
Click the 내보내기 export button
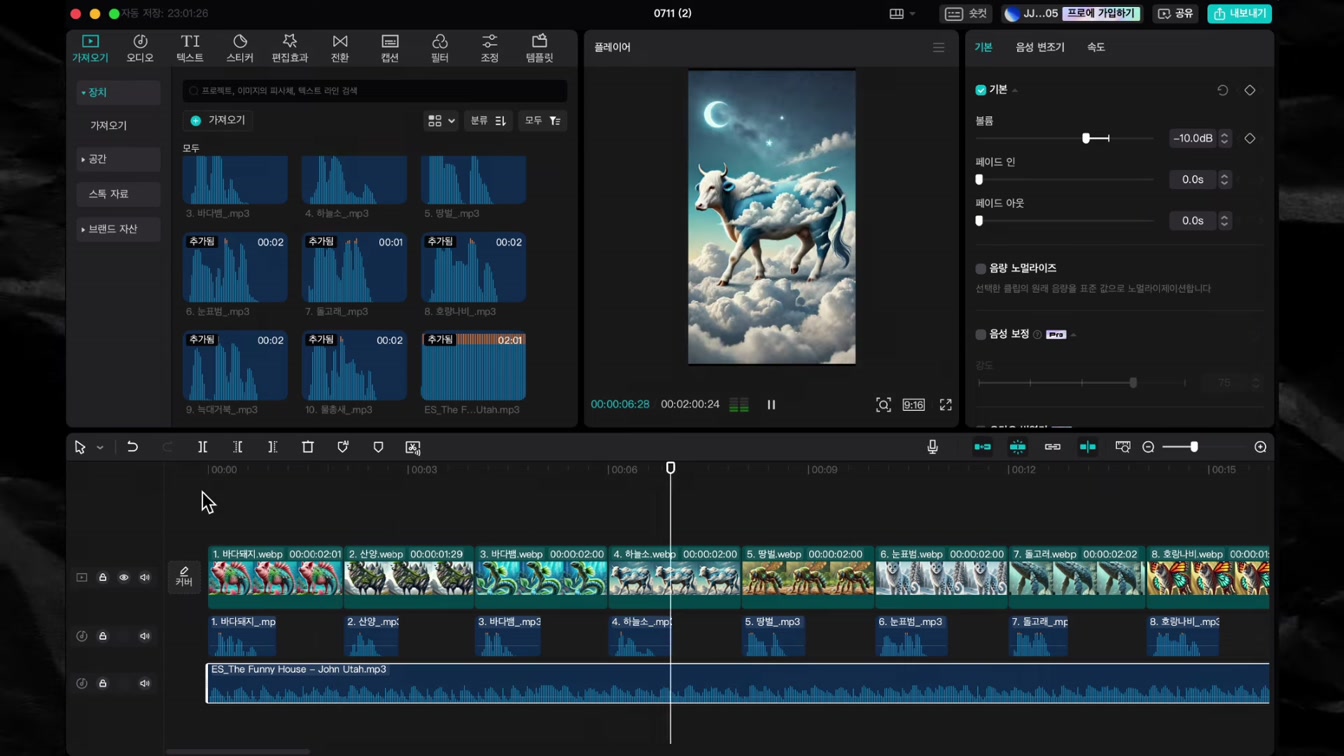pos(1240,14)
